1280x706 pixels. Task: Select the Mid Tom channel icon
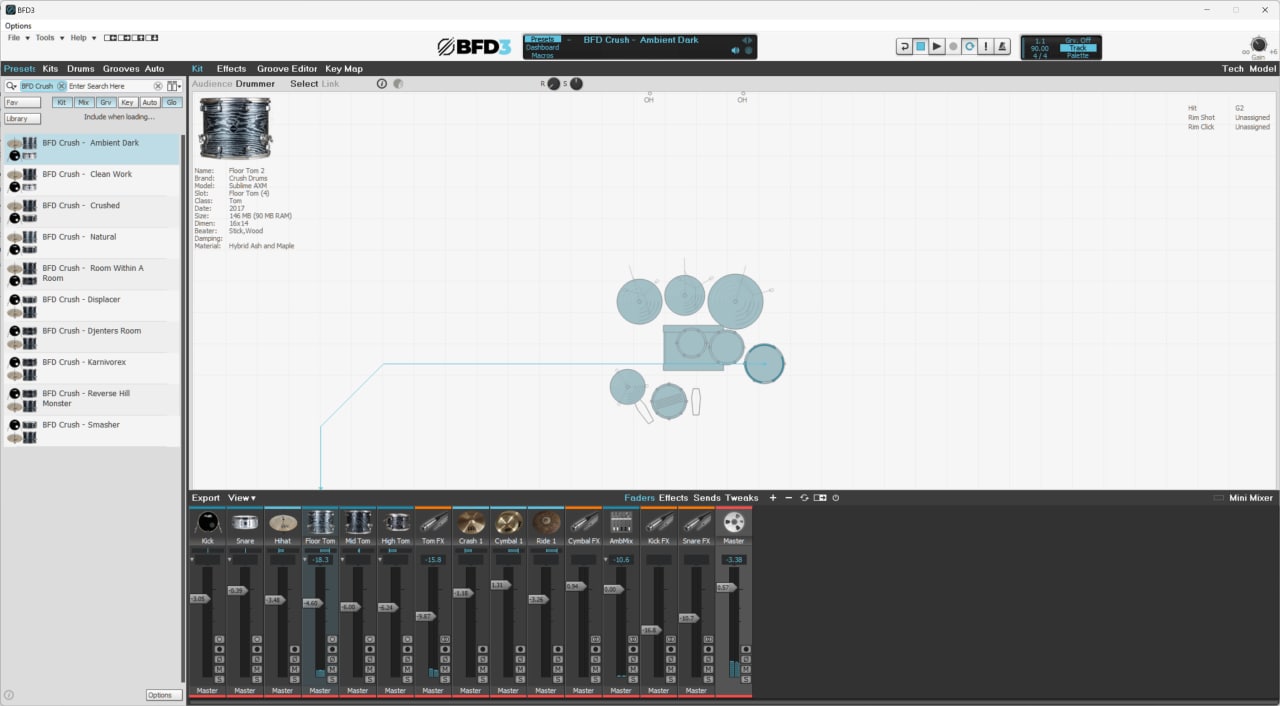click(358, 522)
